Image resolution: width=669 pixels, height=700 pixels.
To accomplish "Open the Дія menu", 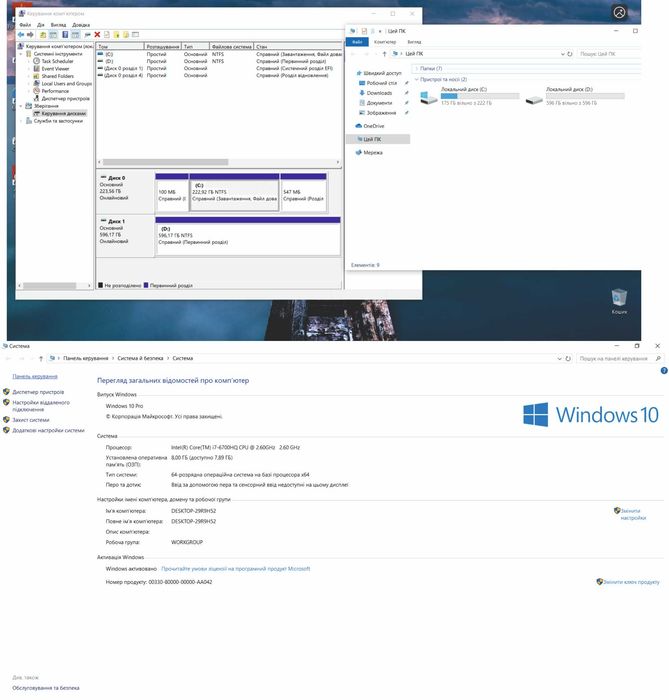I will click(x=41, y=25).
